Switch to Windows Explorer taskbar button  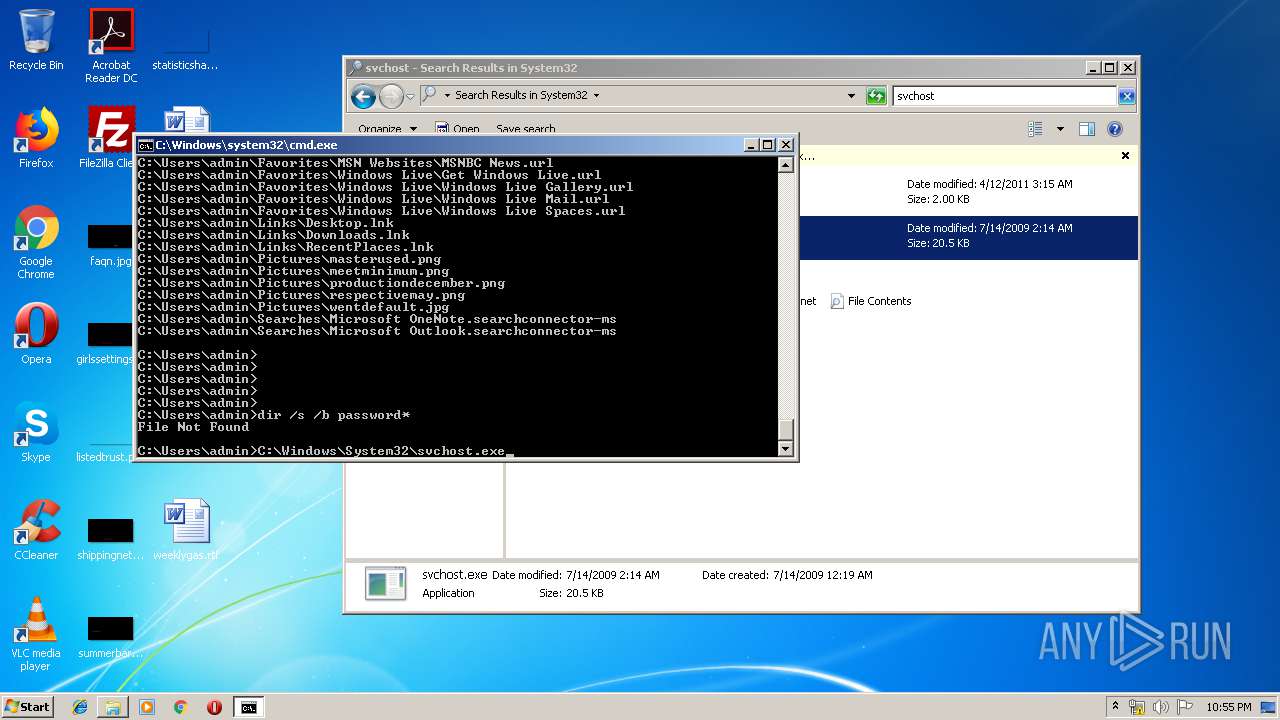[x=113, y=707]
